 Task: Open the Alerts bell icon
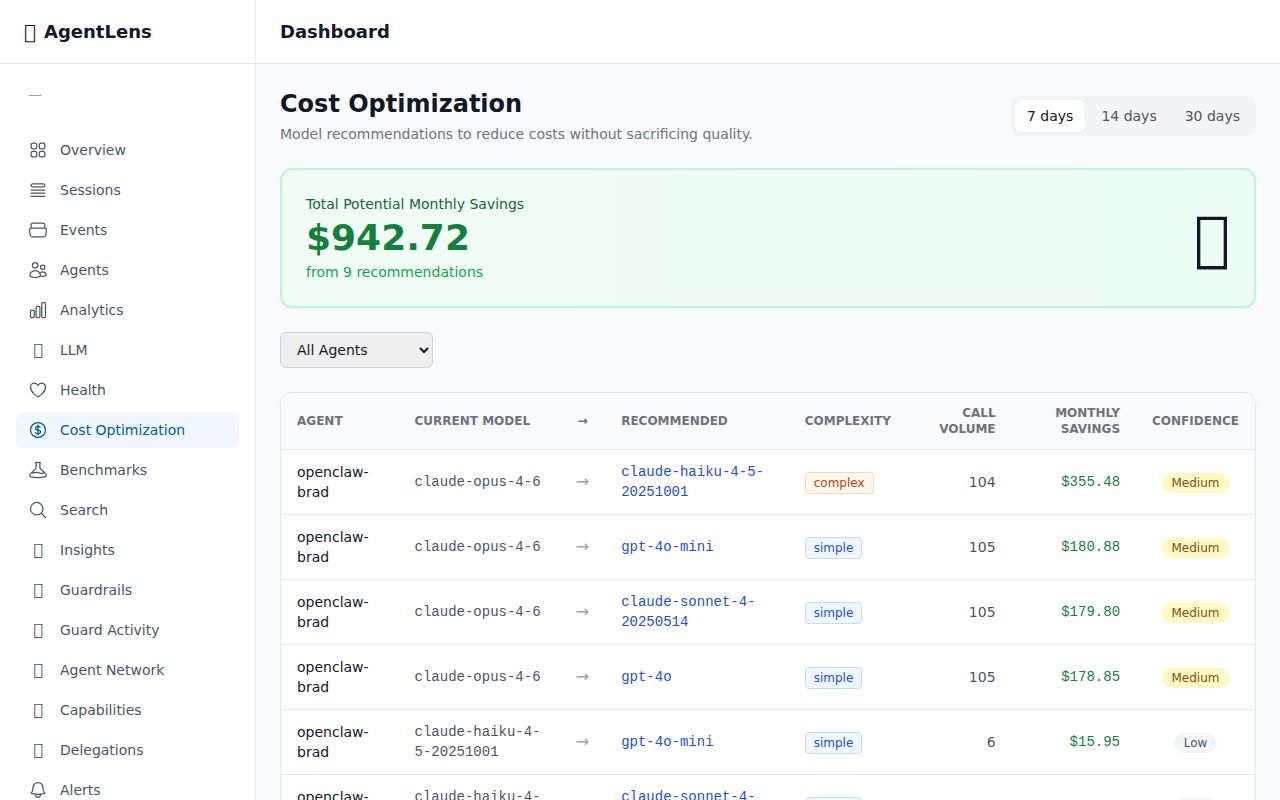coord(37,789)
